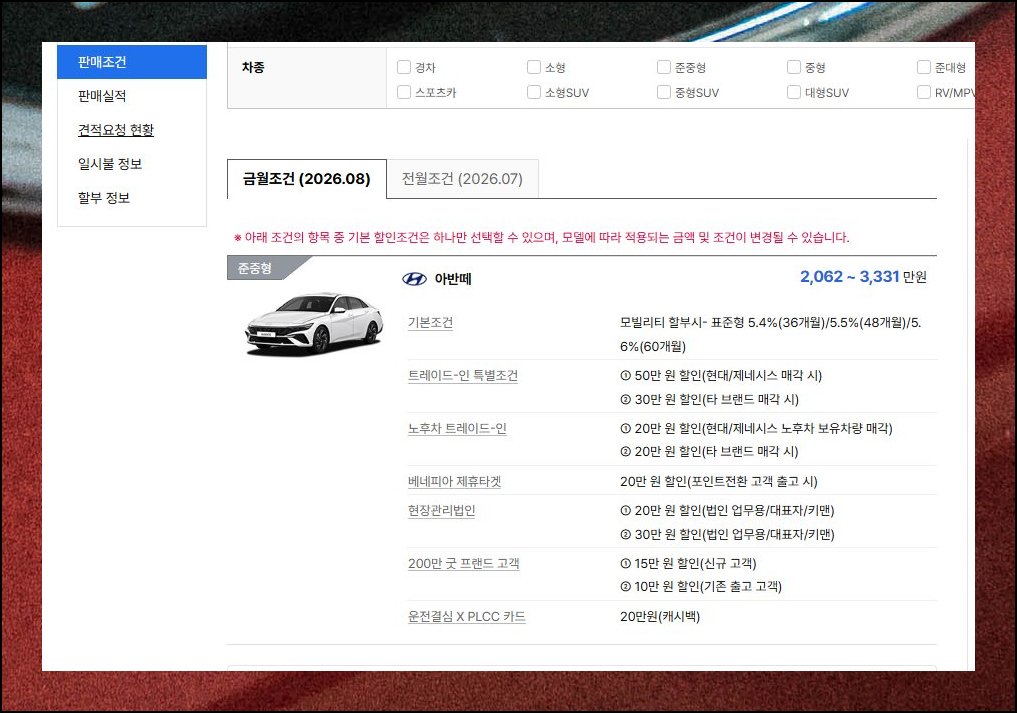
Task: Check the RV/MPV checkbox
Action: coord(924,92)
